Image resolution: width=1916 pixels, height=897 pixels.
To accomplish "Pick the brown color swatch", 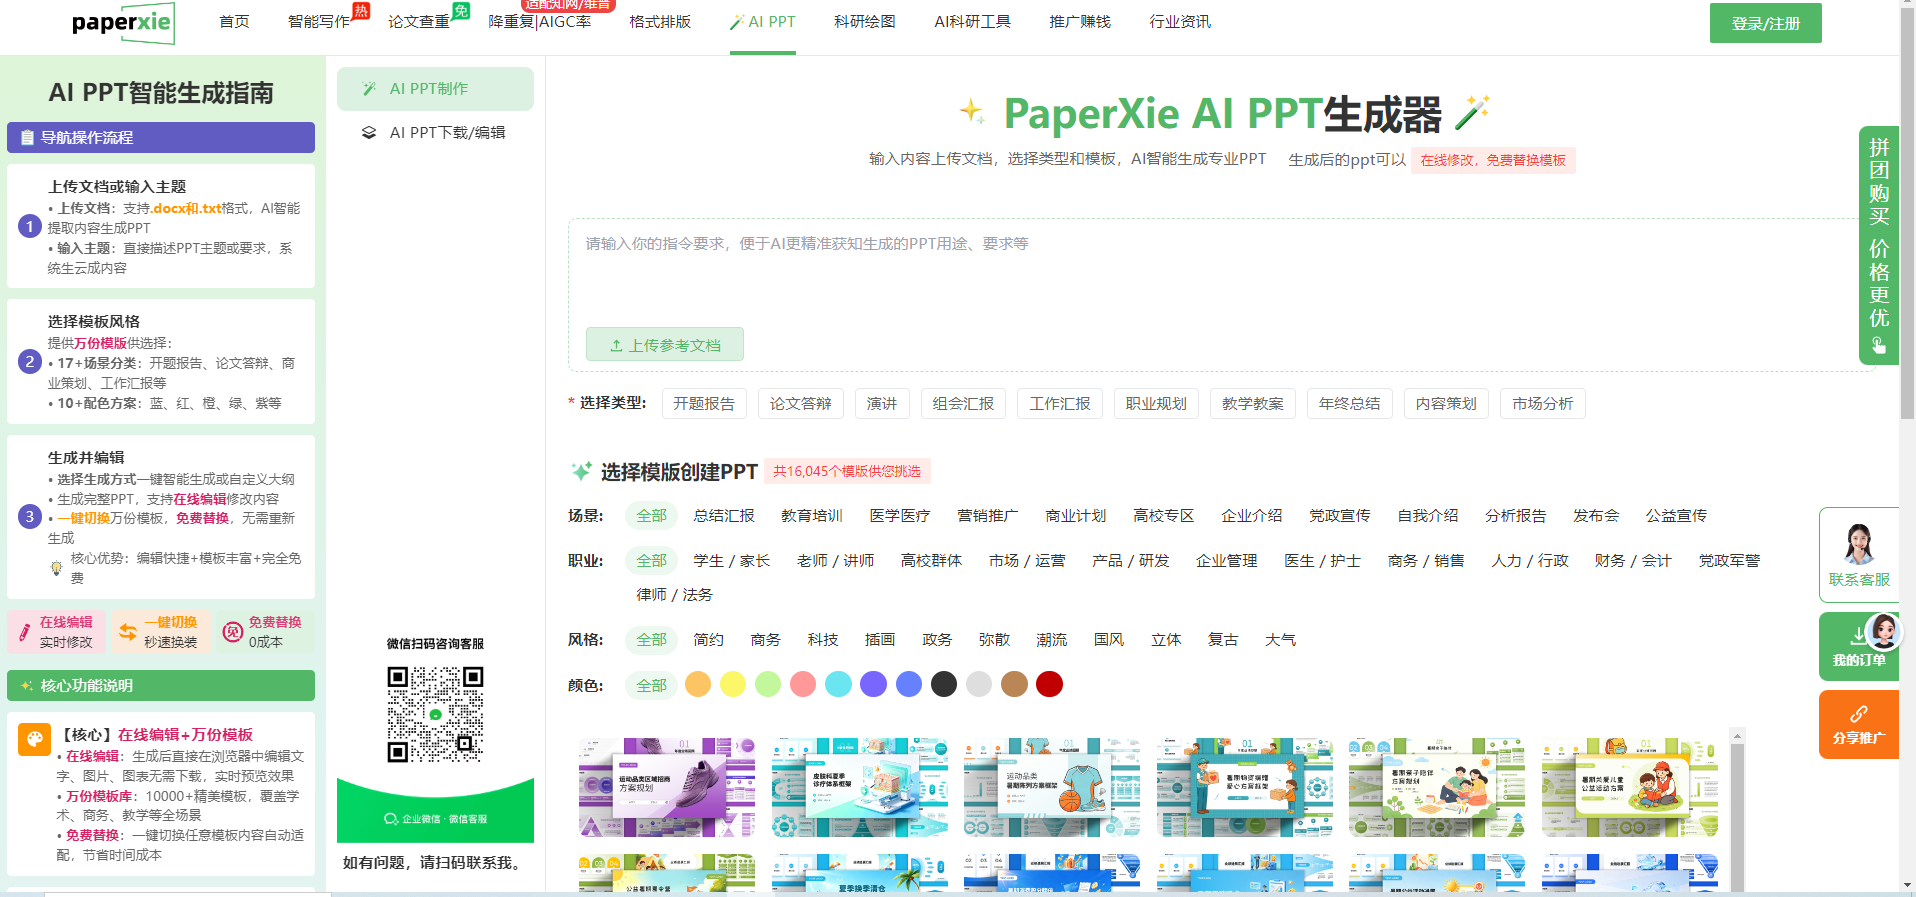I will [x=1014, y=684].
